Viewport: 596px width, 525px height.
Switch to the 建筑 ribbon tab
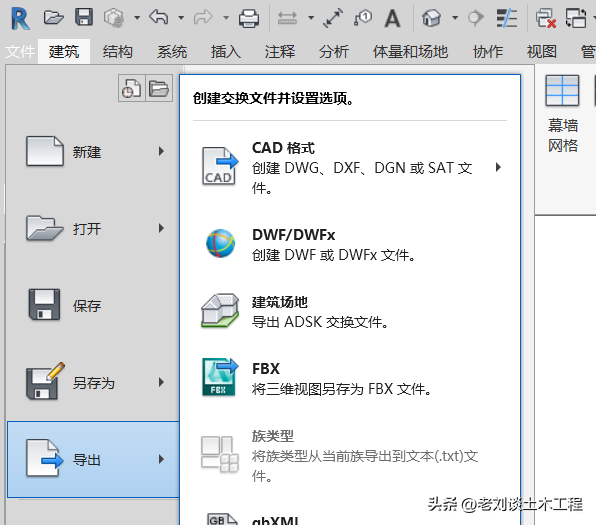64,51
